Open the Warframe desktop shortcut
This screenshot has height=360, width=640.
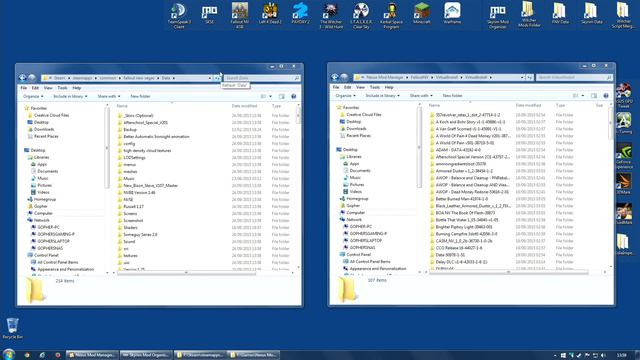[x=452, y=13]
